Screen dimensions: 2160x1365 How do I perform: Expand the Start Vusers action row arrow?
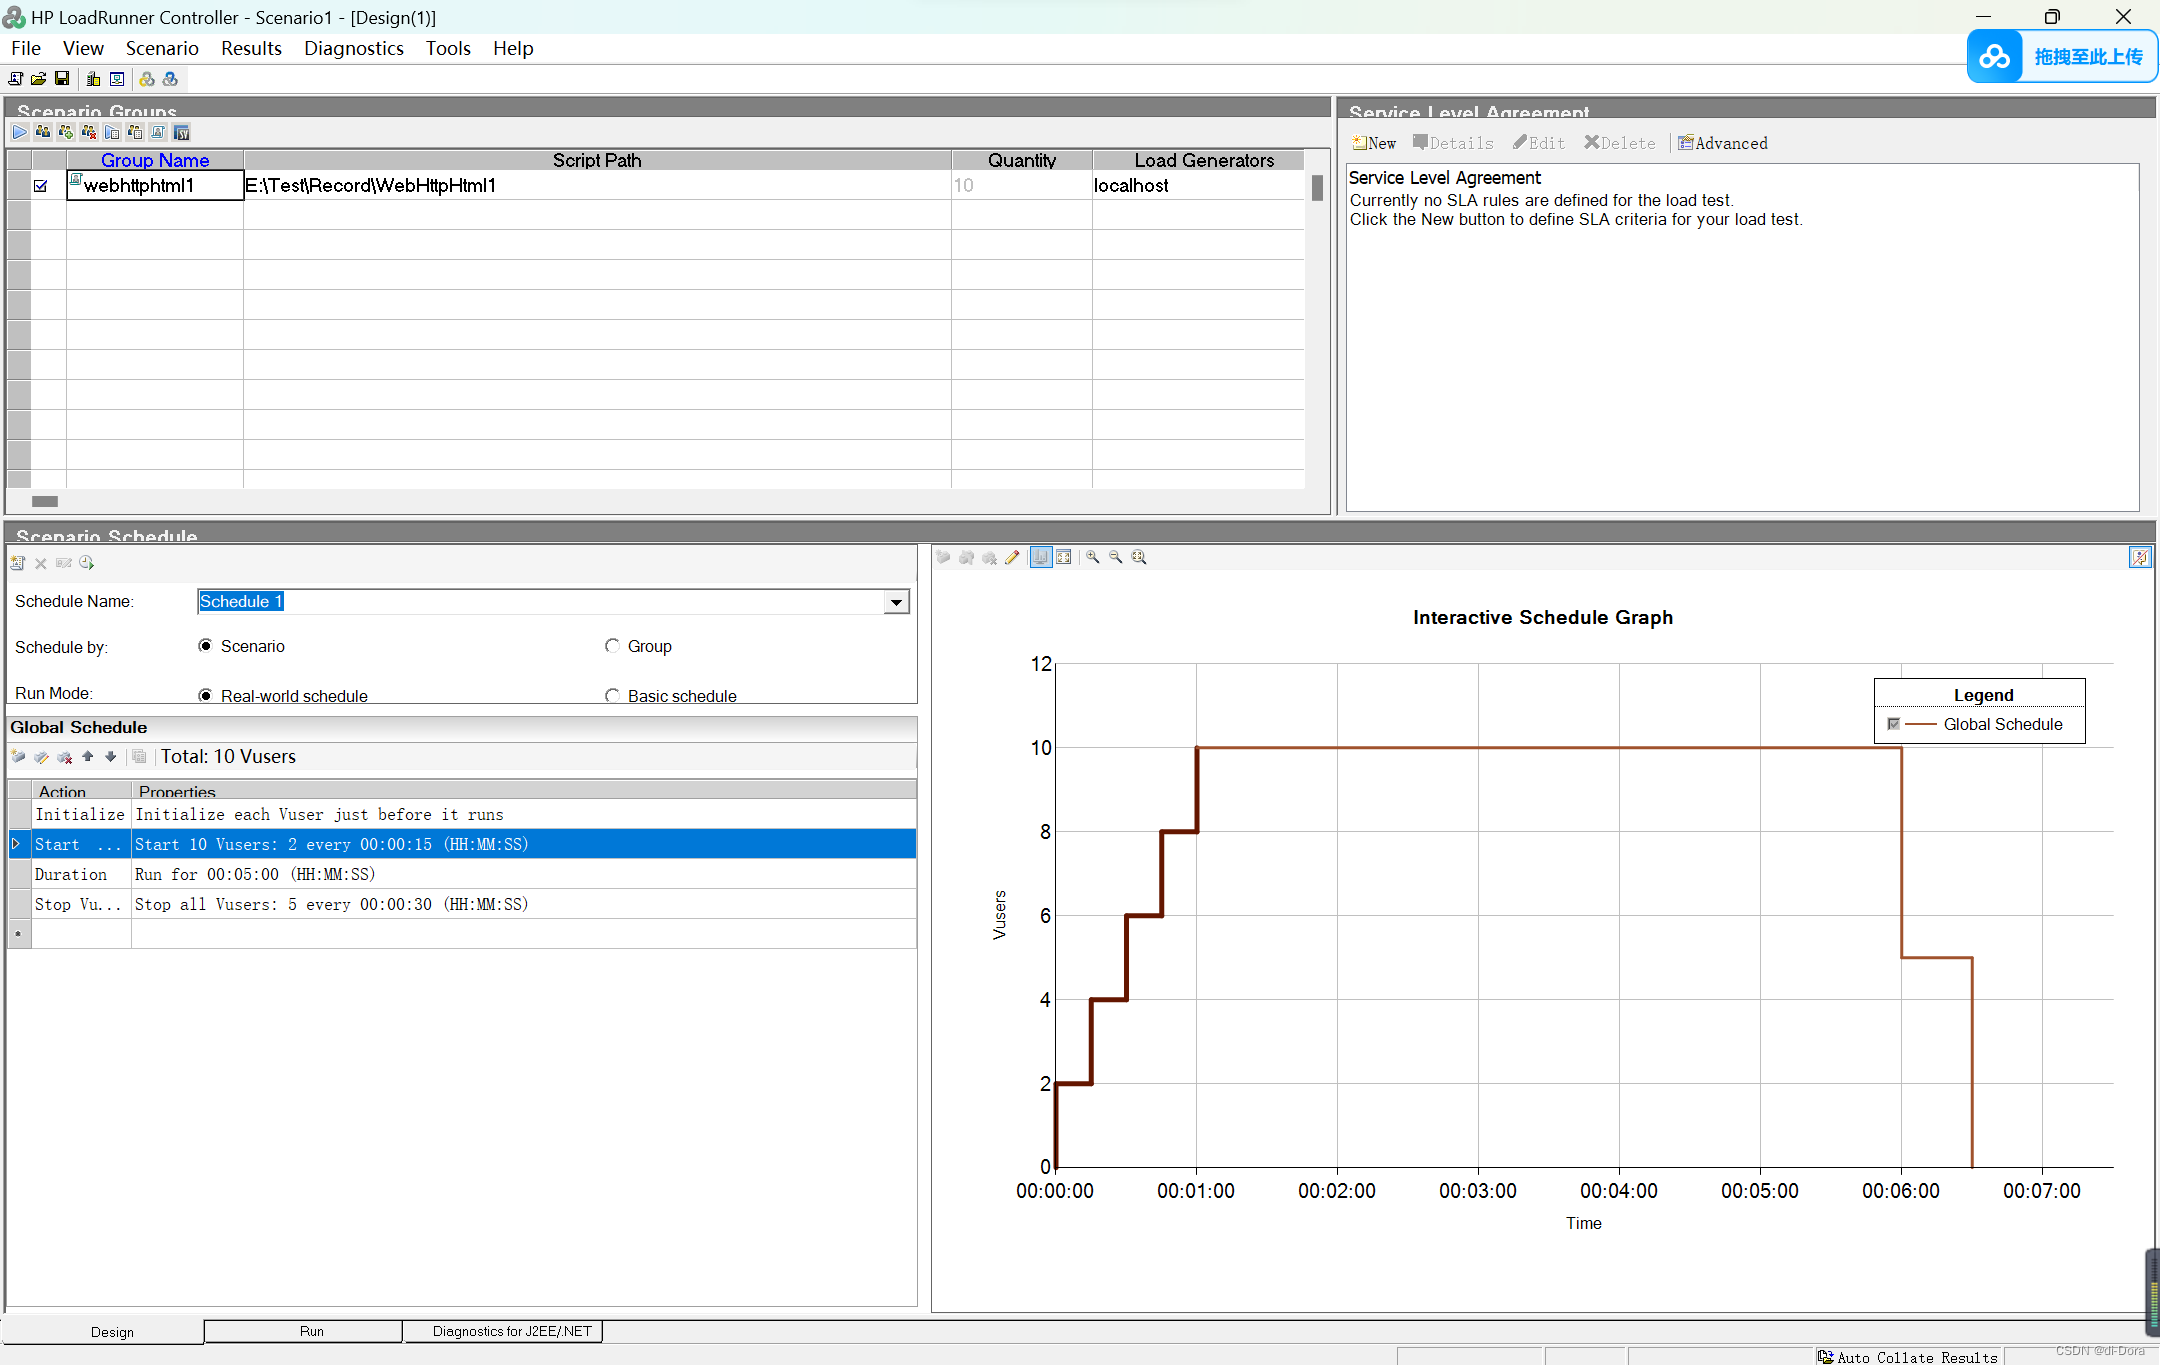[x=17, y=844]
